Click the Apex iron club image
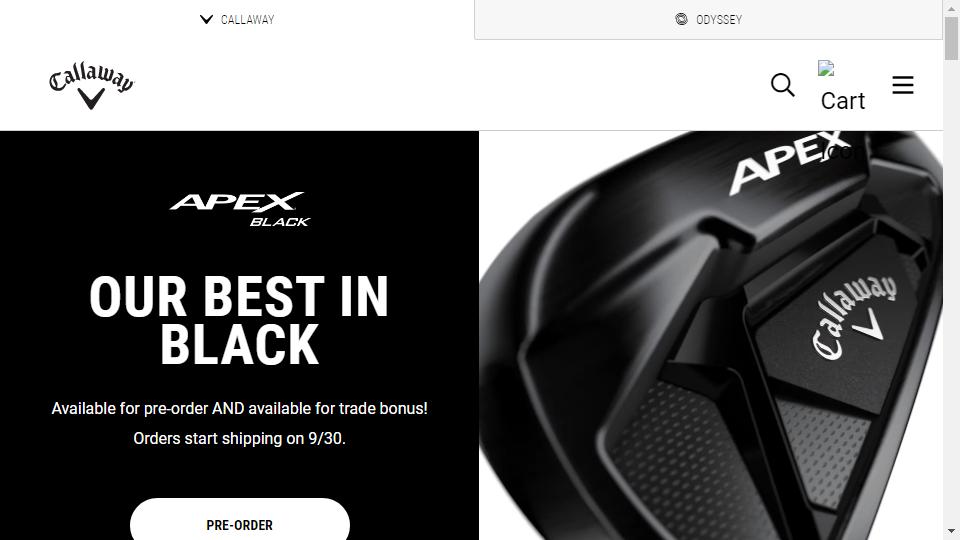 tap(711, 336)
